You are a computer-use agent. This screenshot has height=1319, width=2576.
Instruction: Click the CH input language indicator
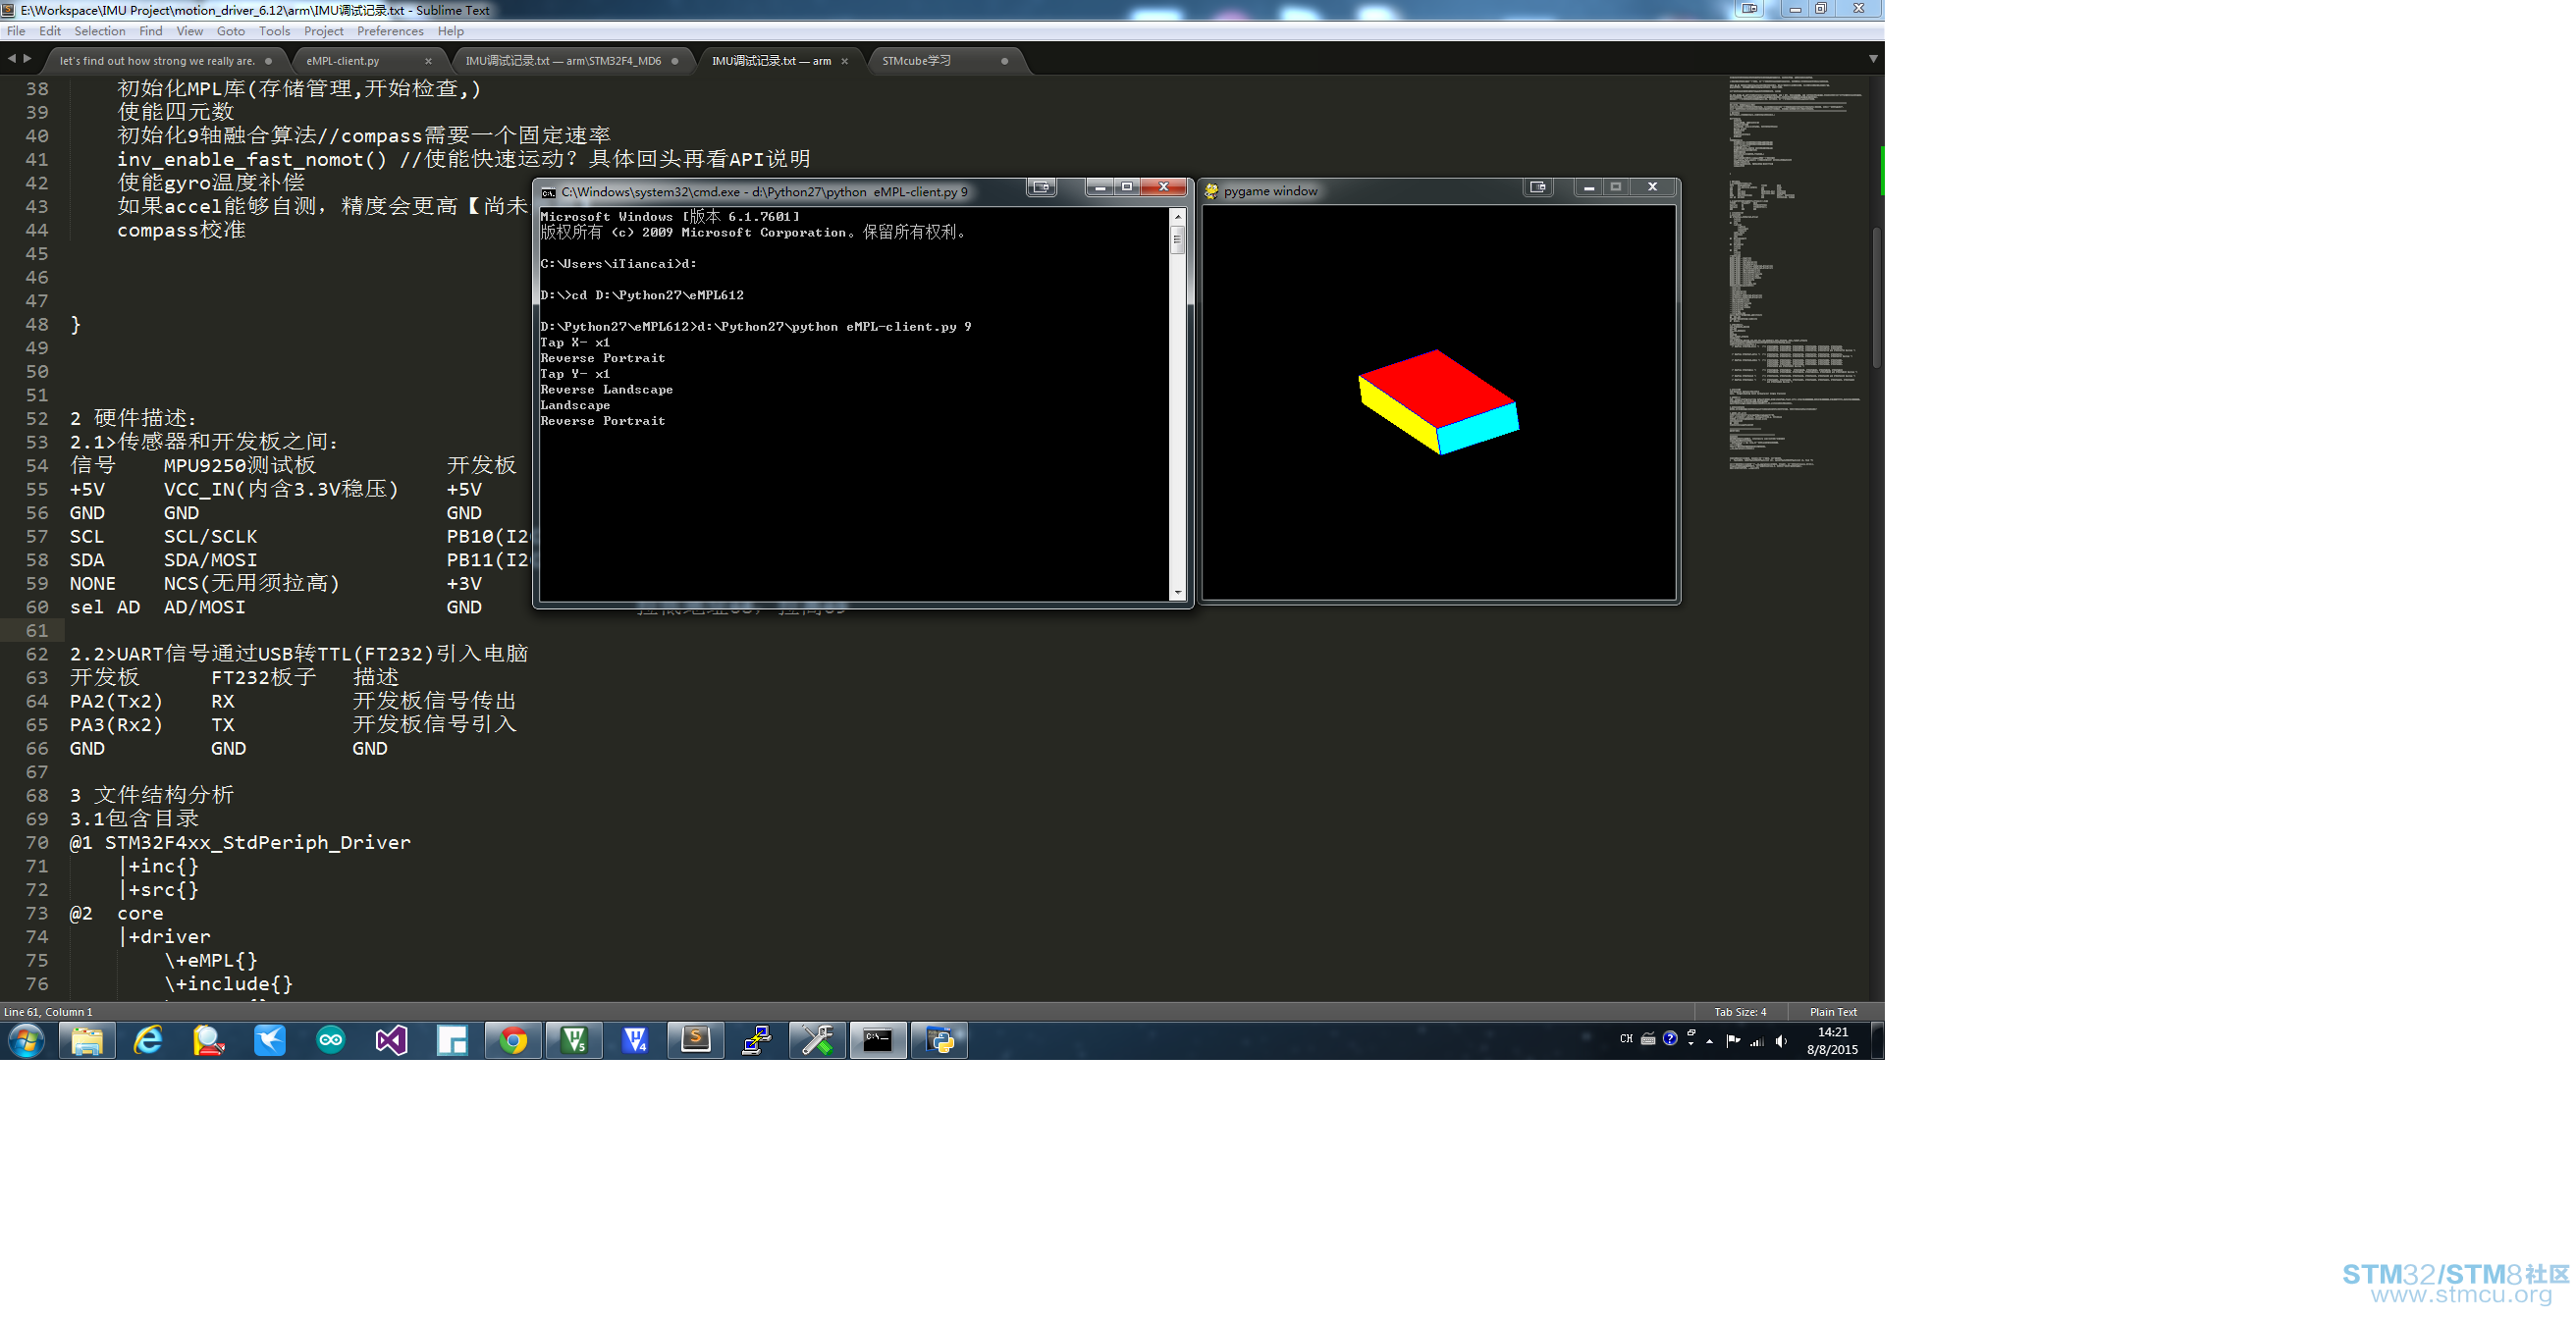tap(1626, 1039)
